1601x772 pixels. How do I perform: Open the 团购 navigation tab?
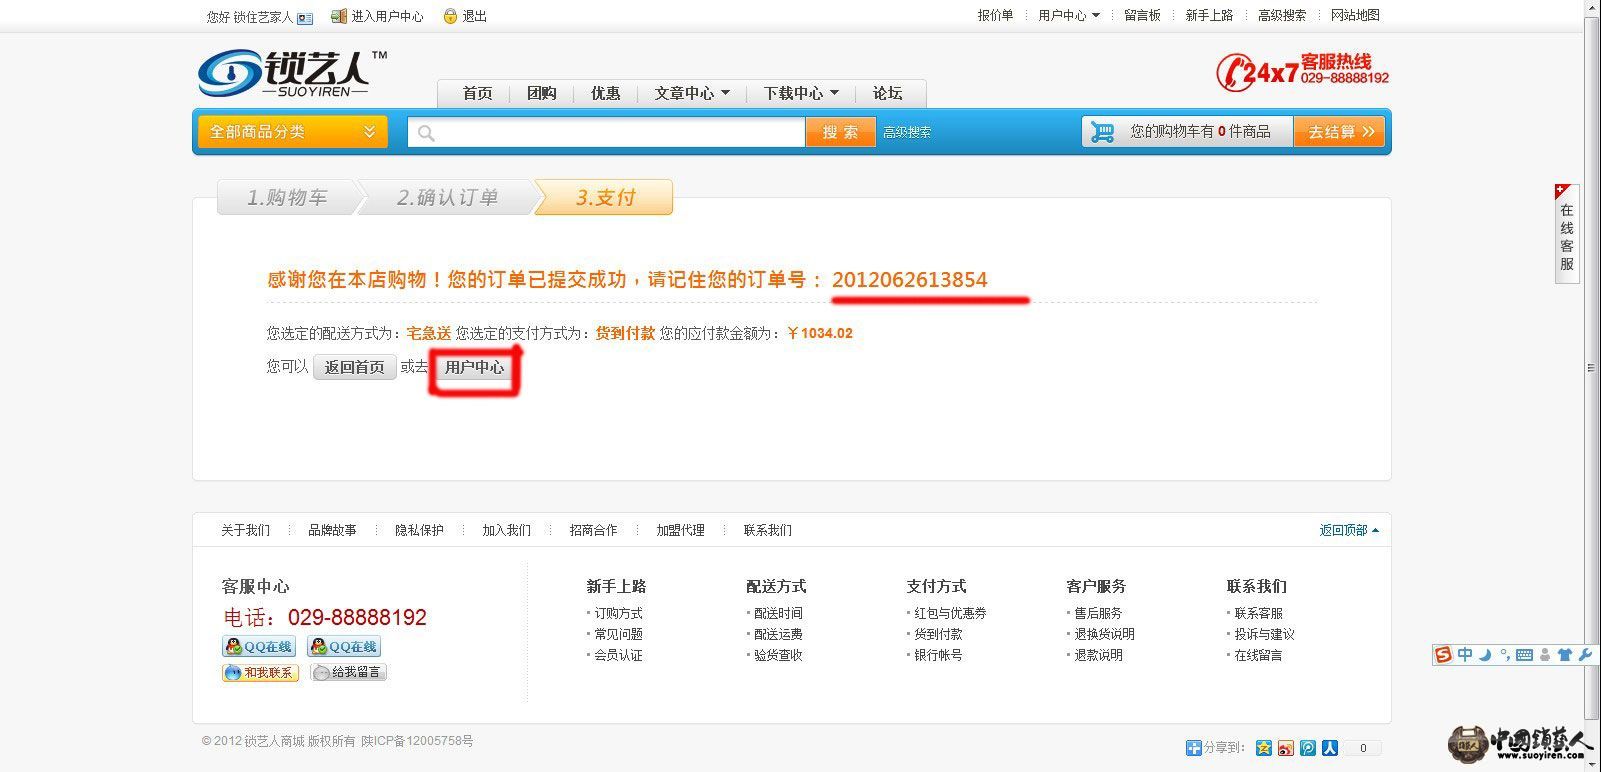(542, 93)
